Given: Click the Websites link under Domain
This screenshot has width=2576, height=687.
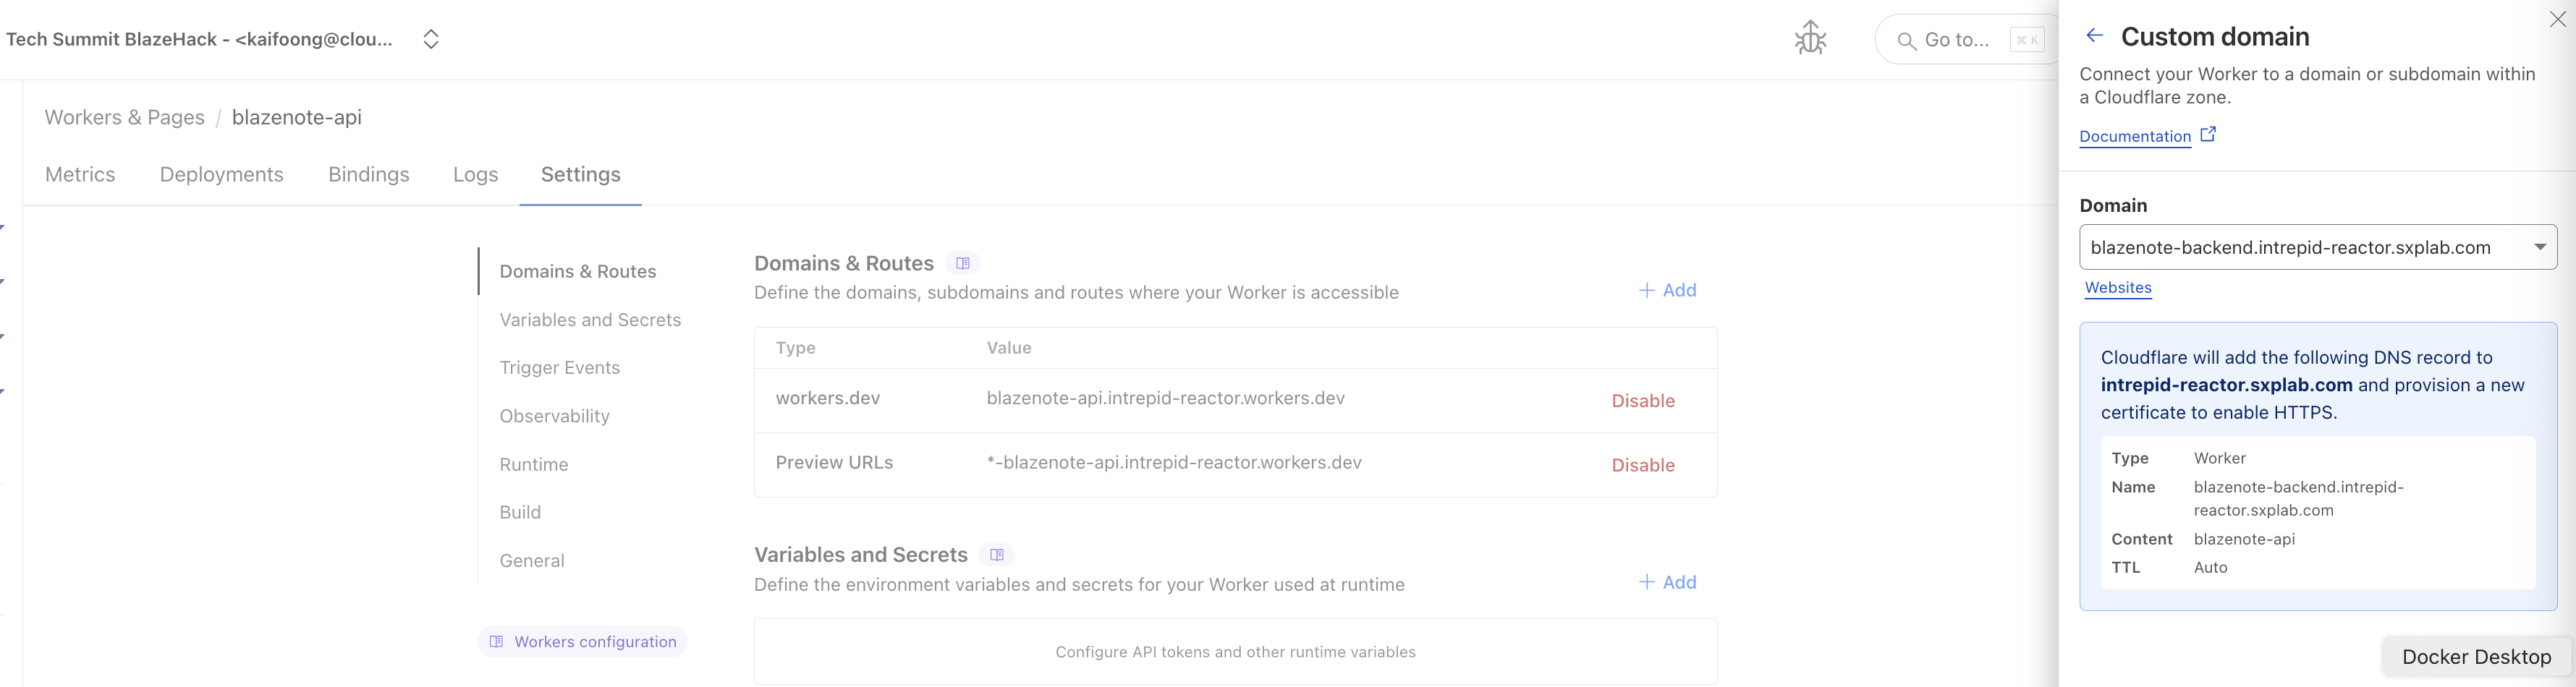Looking at the screenshot, I should click(2117, 288).
